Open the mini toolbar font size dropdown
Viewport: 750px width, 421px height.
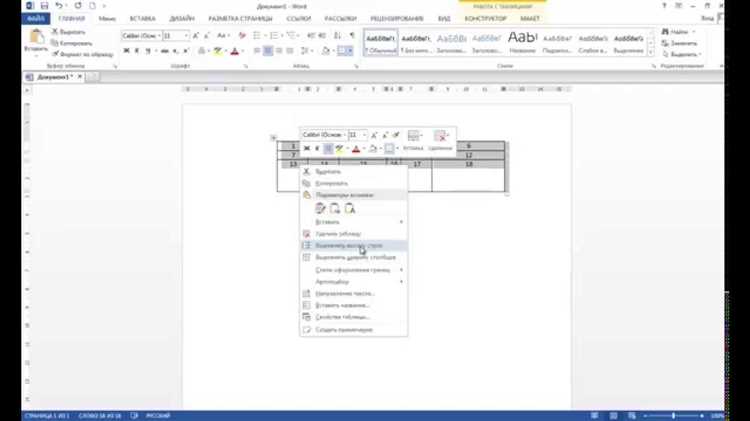pos(364,135)
